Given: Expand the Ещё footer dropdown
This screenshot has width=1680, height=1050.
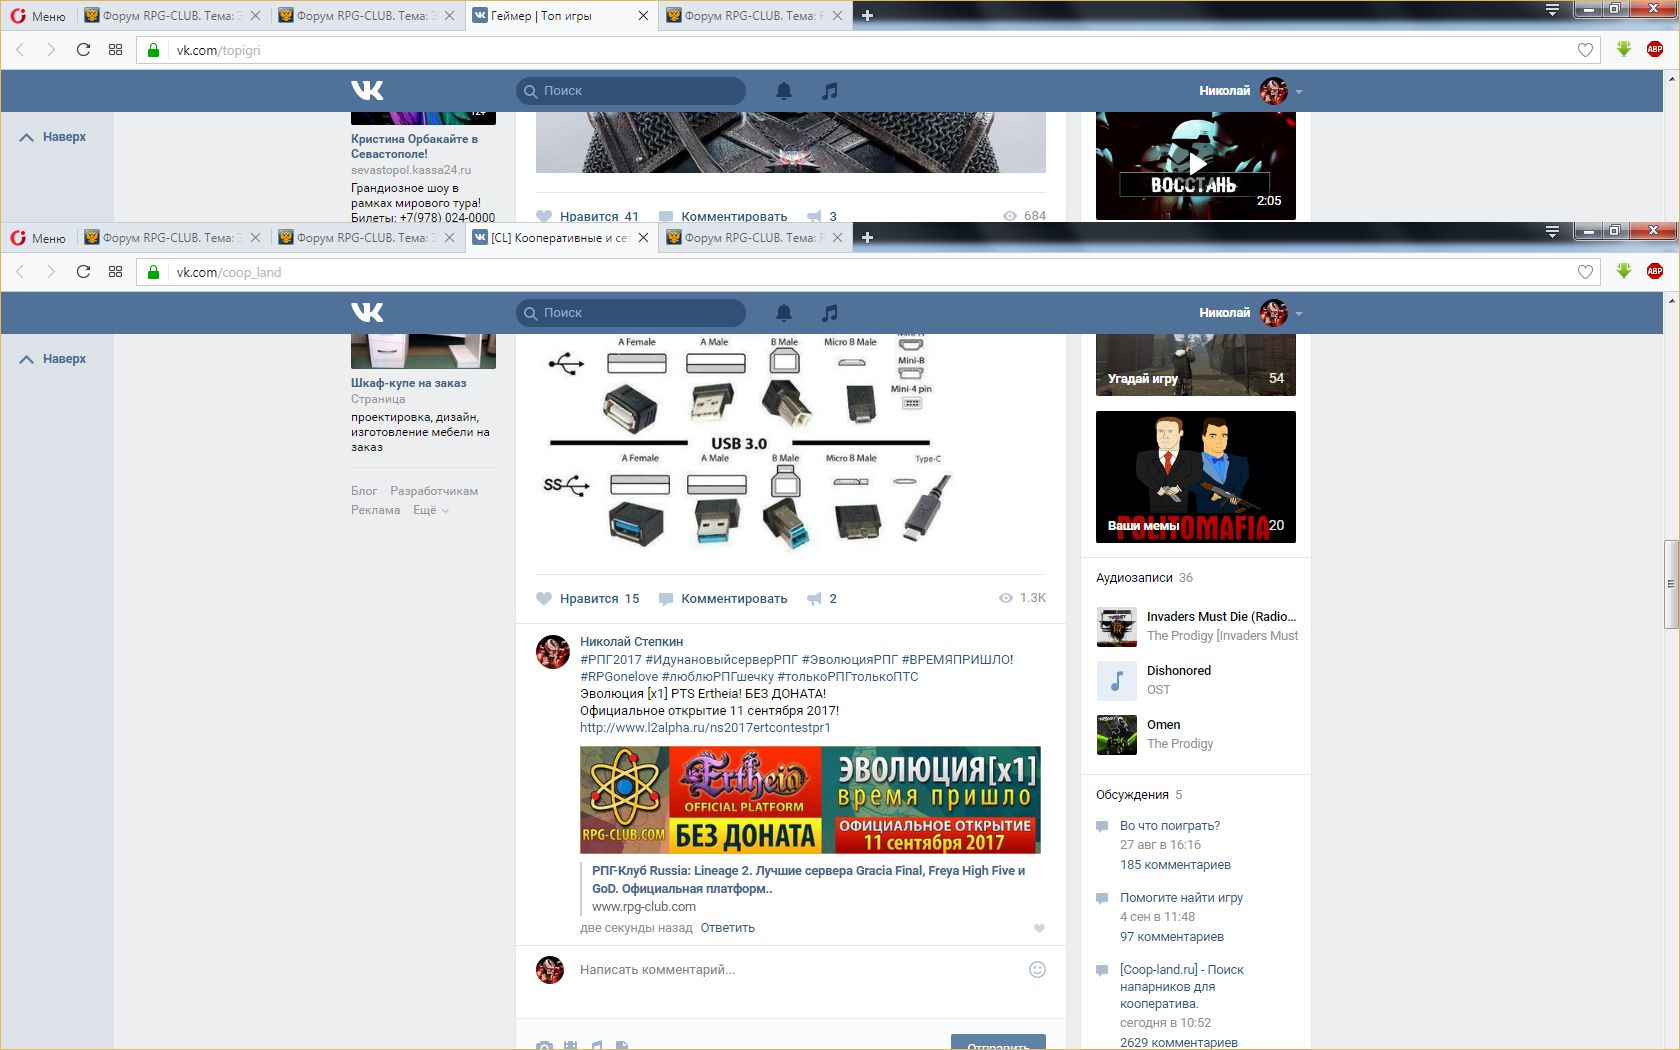Looking at the screenshot, I should click(x=431, y=510).
